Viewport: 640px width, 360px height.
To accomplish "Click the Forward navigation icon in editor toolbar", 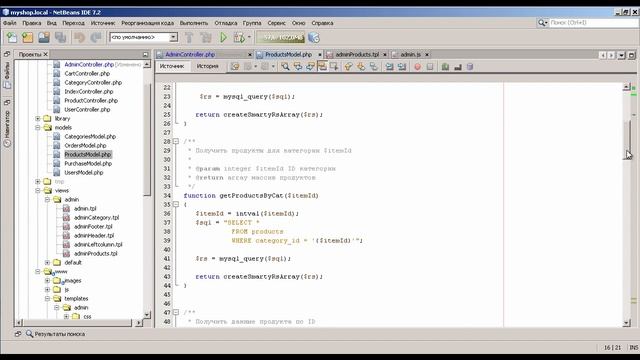I will pos(265,67).
